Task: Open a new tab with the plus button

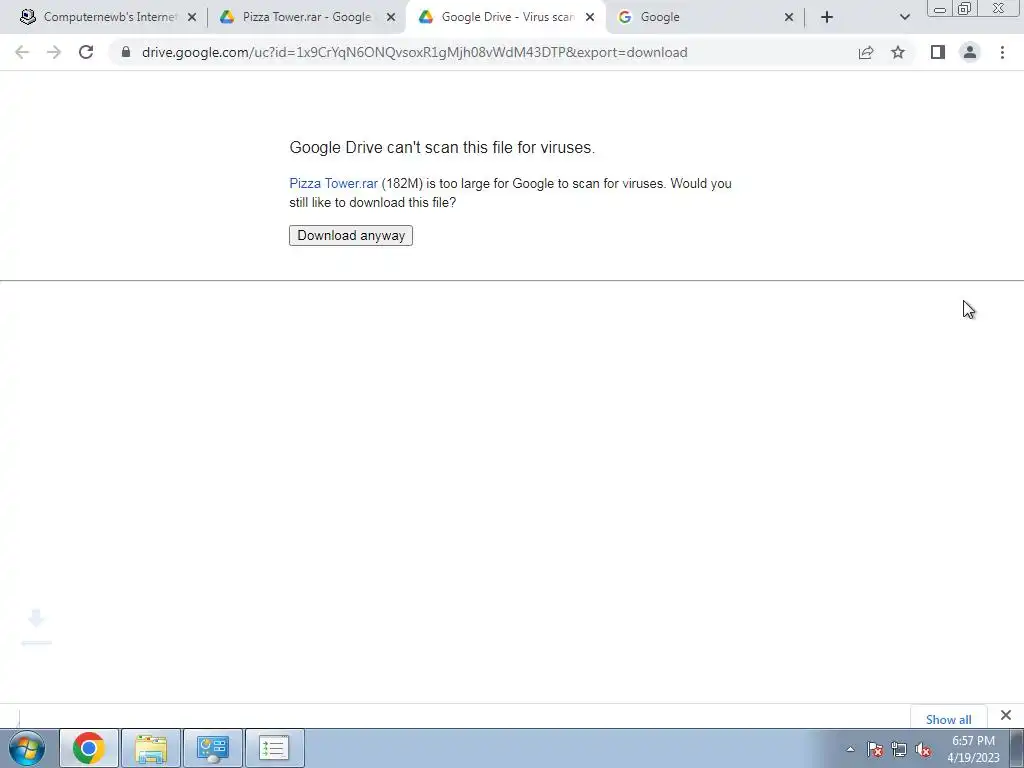Action: click(827, 17)
